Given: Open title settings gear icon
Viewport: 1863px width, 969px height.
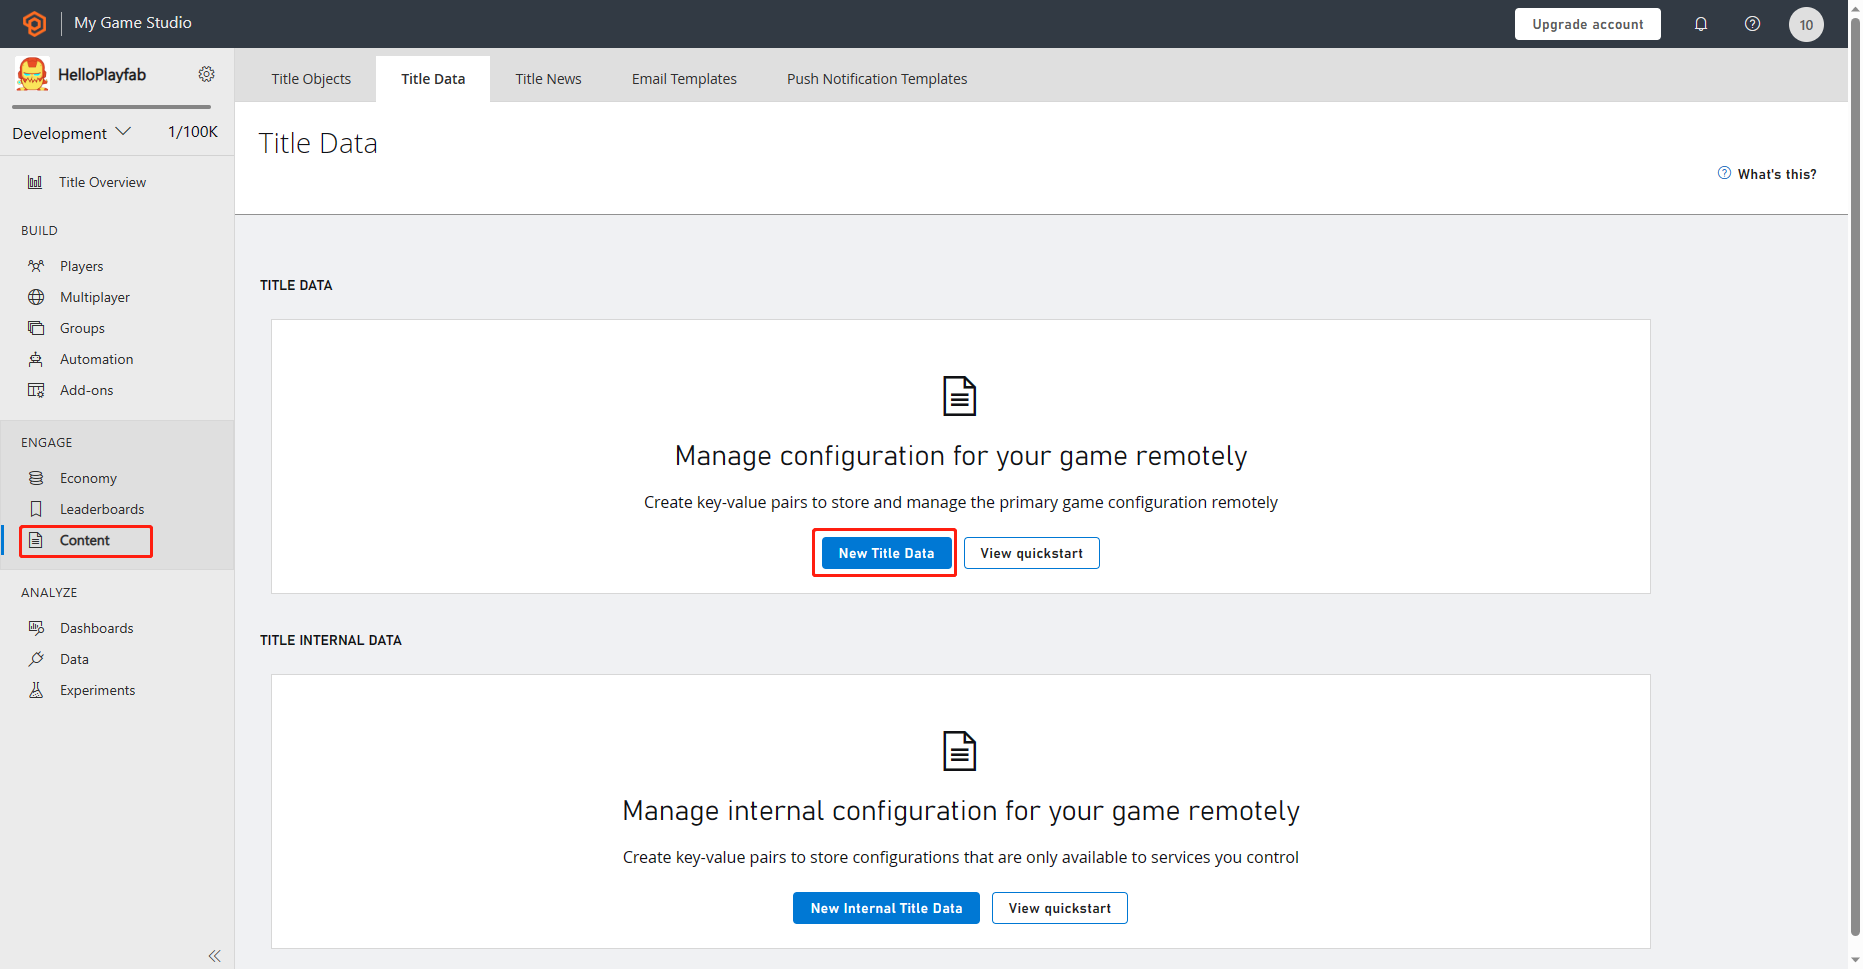Looking at the screenshot, I should 207,74.
